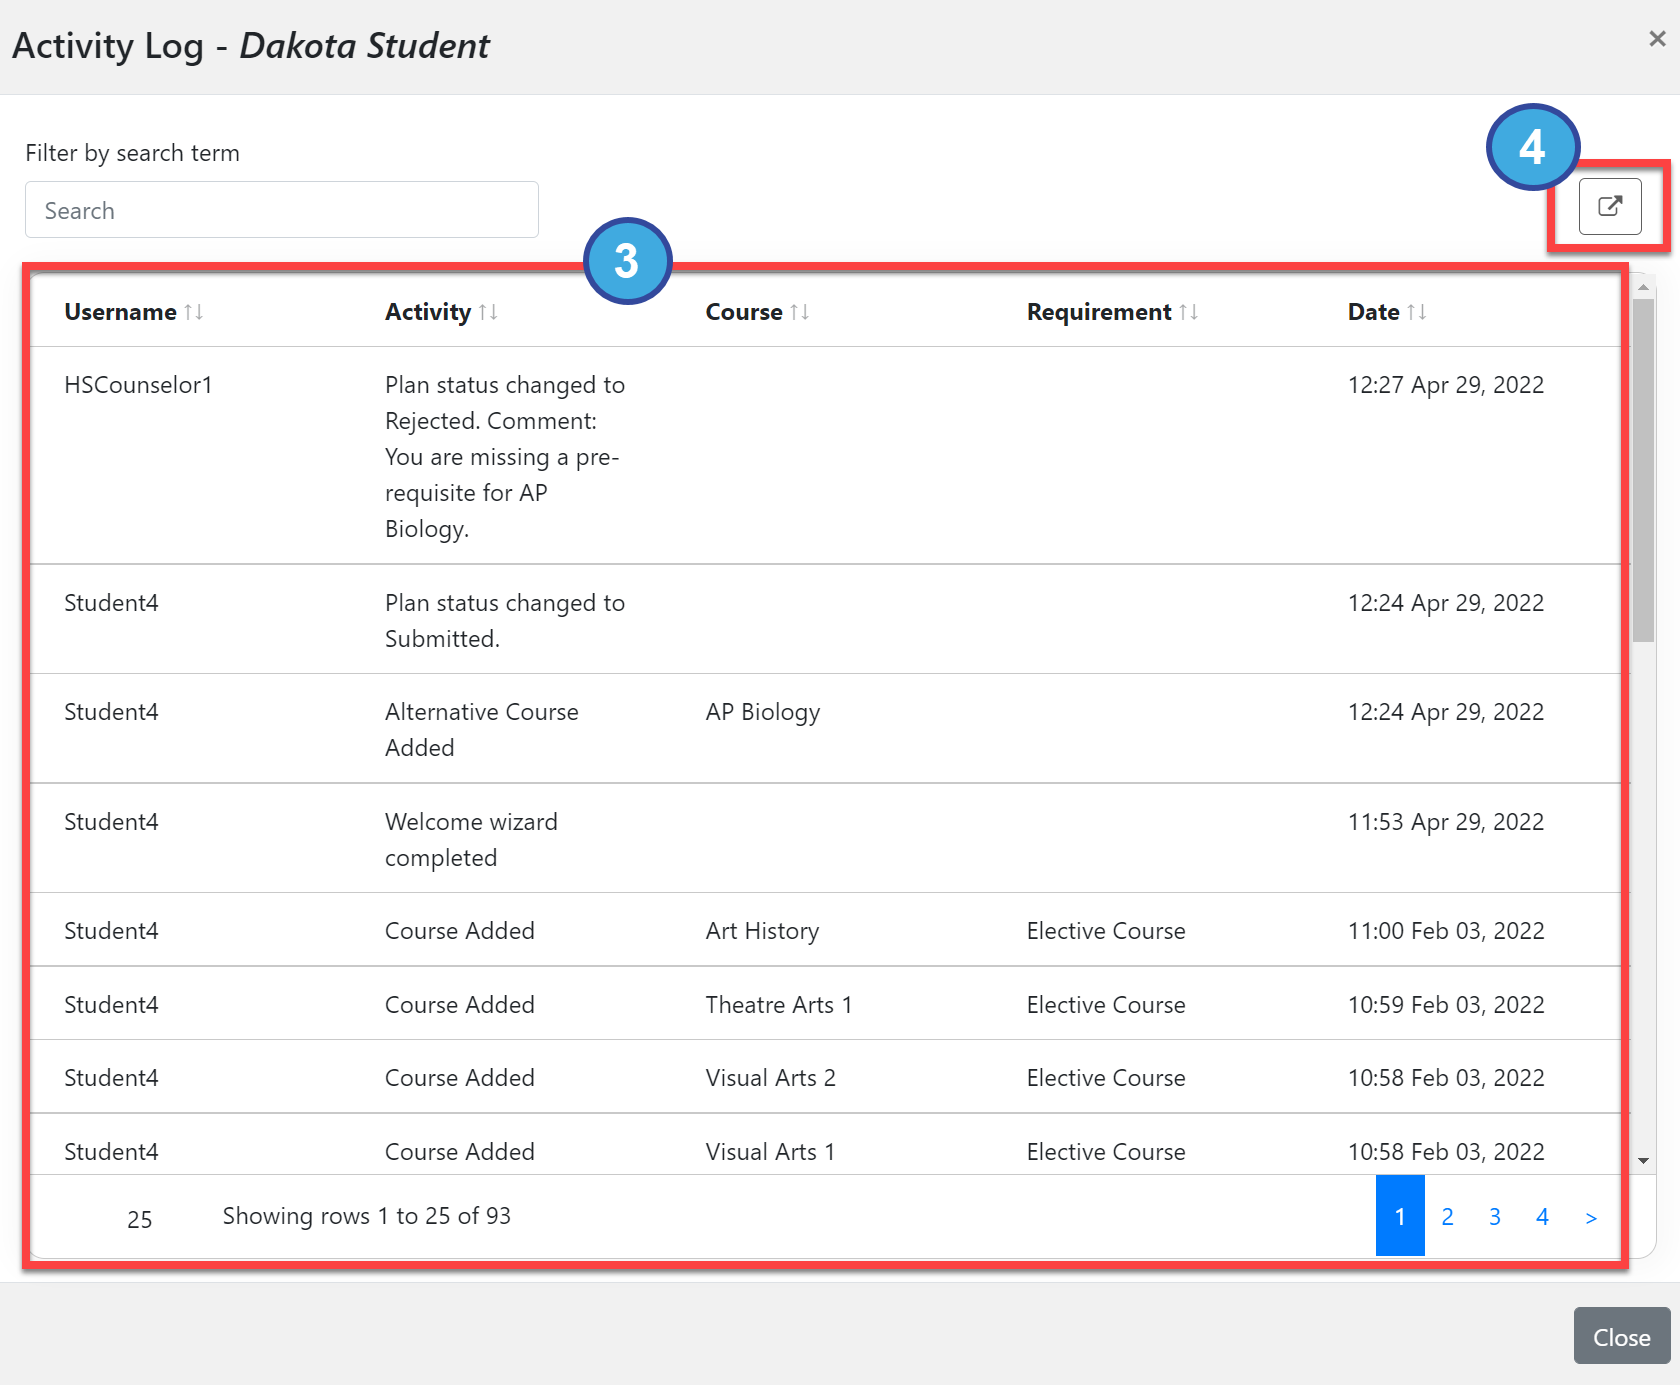This screenshot has height=1385, width=1680.
Task: Click Elective Course in the Visual Arts 2 row
Action: coord(1106,1078)
